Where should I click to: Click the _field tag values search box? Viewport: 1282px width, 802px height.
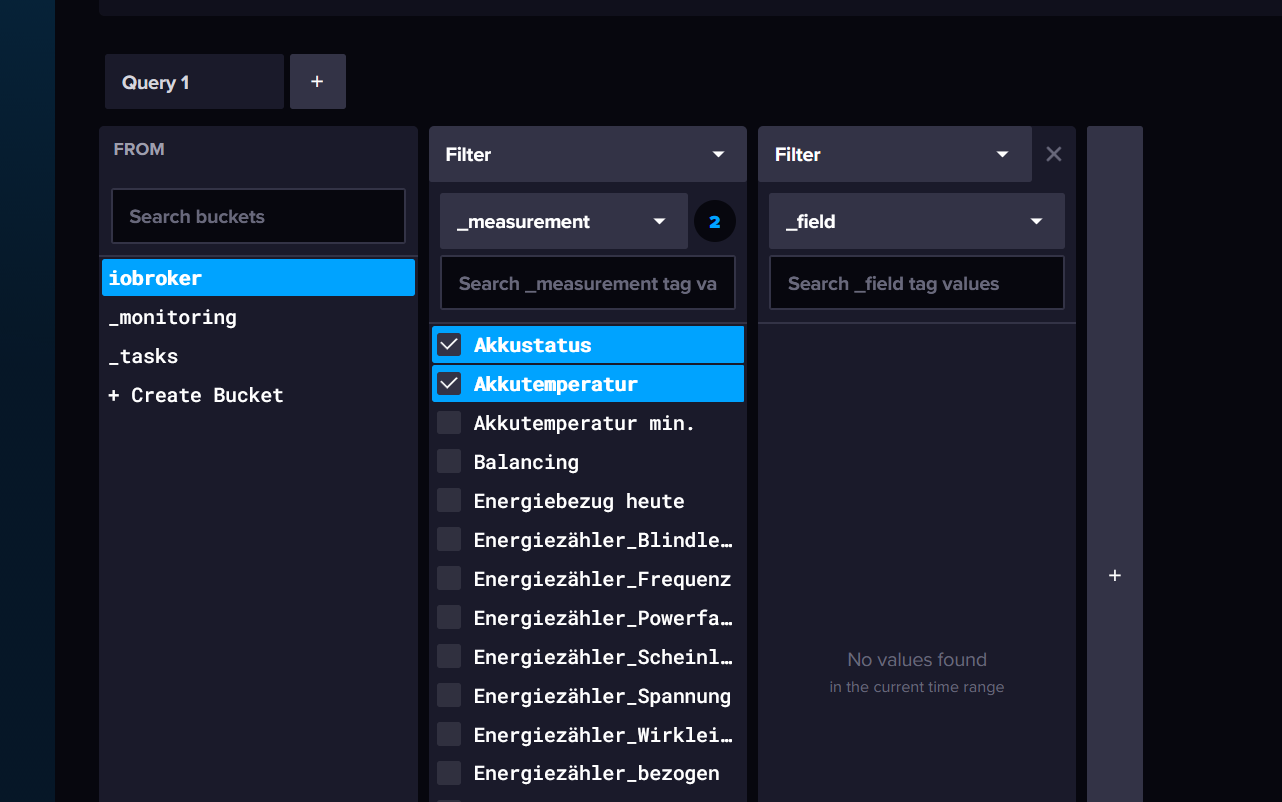coord(916,284)
